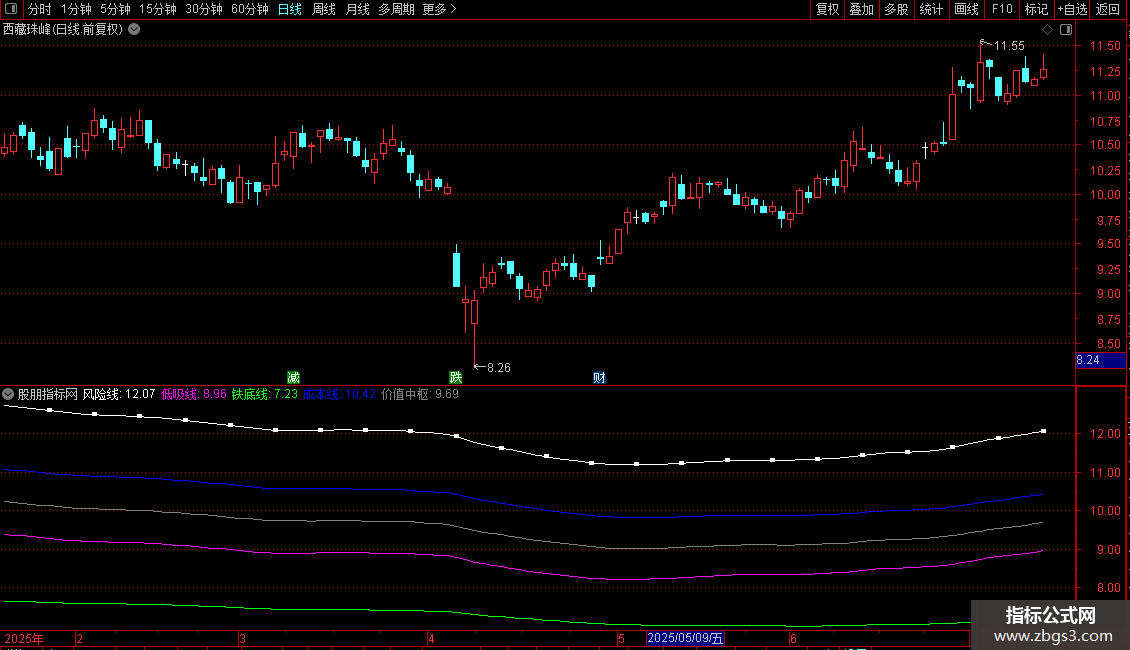The width and height of the screenshot is (1130, 650).
Task: Click the diamond marker icon
Action: (x=1048, y=30)
